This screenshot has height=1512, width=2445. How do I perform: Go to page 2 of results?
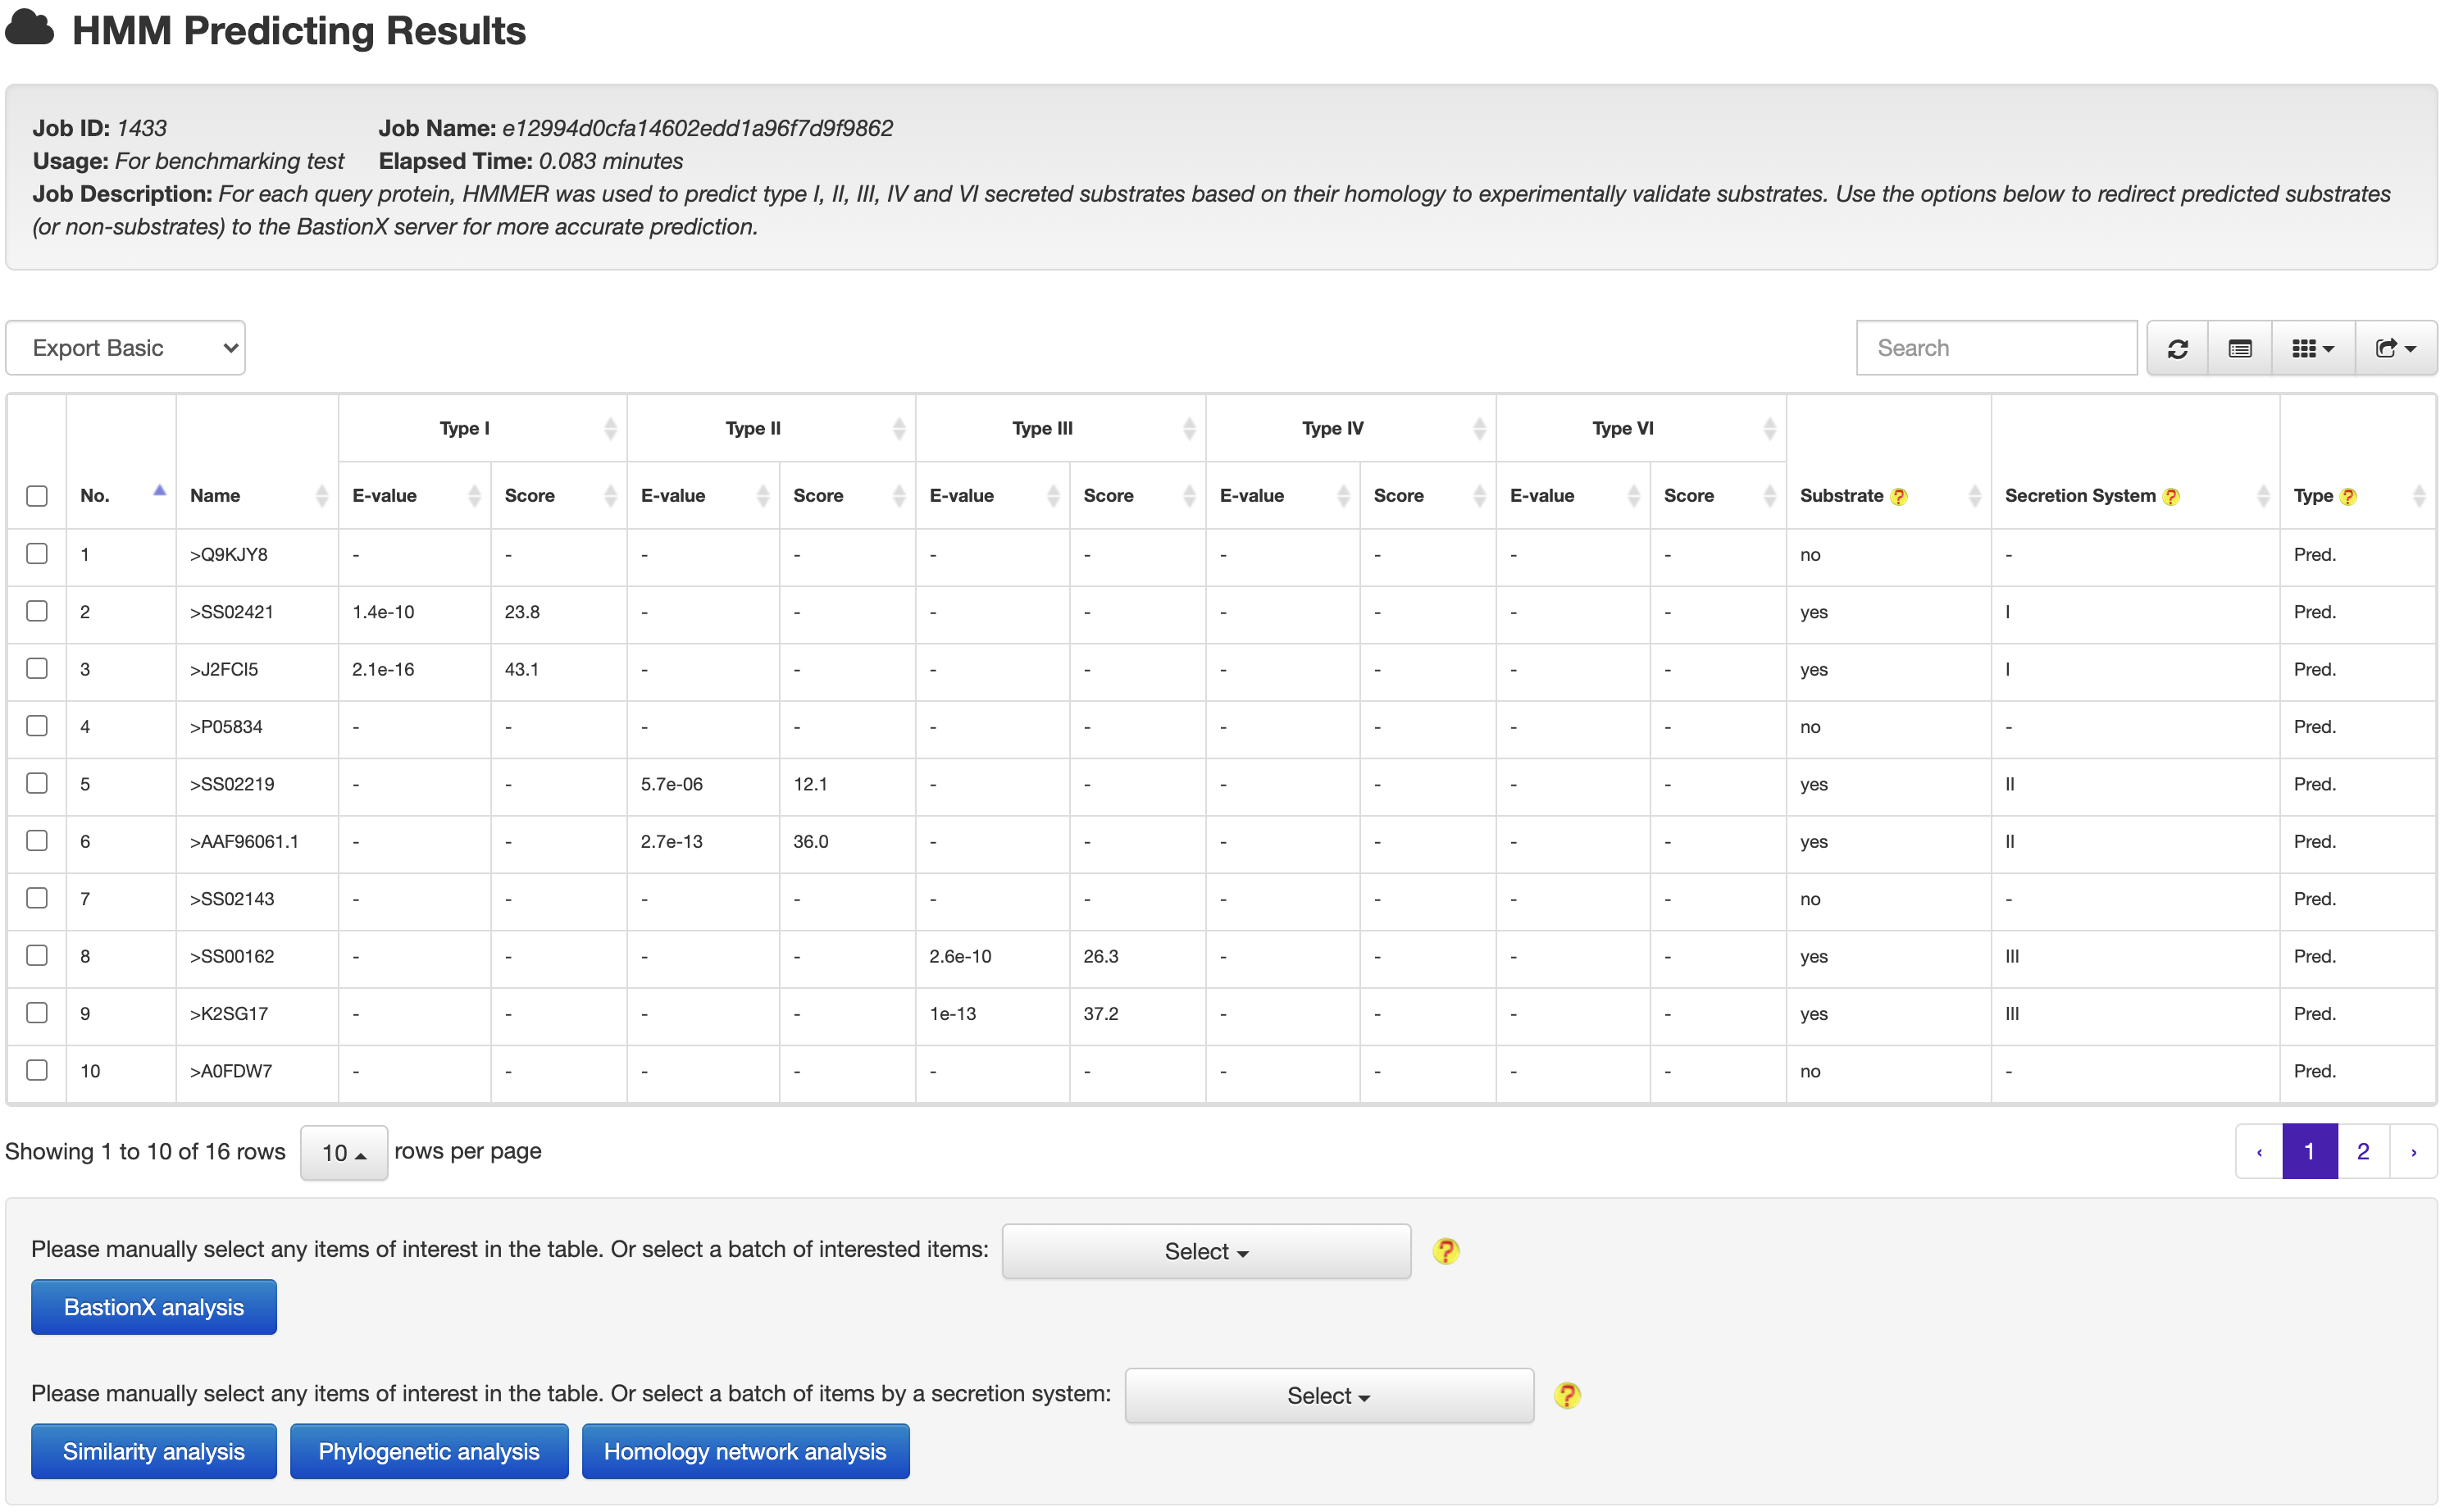(x=2362, y=1151)
